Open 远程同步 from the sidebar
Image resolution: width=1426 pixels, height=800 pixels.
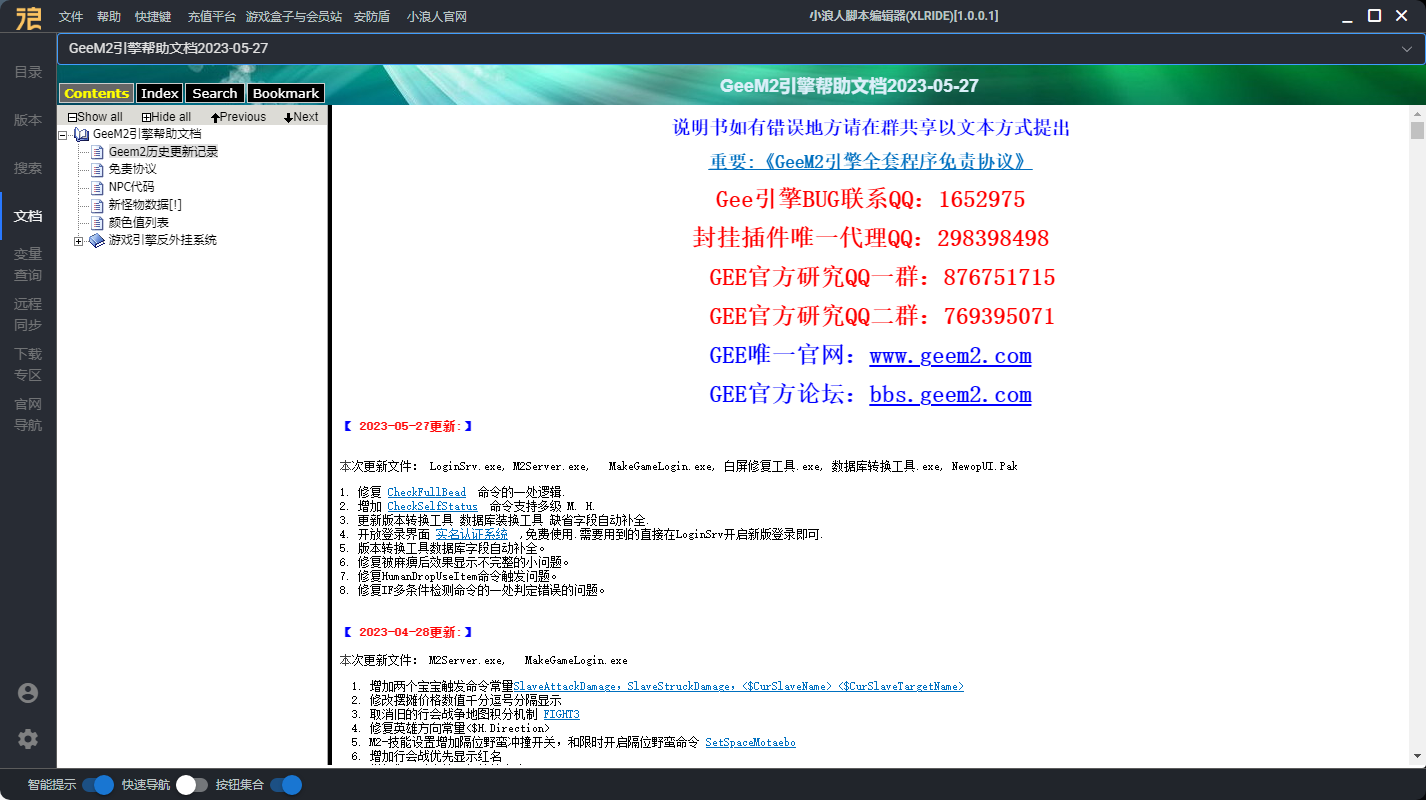click(28, 313)
